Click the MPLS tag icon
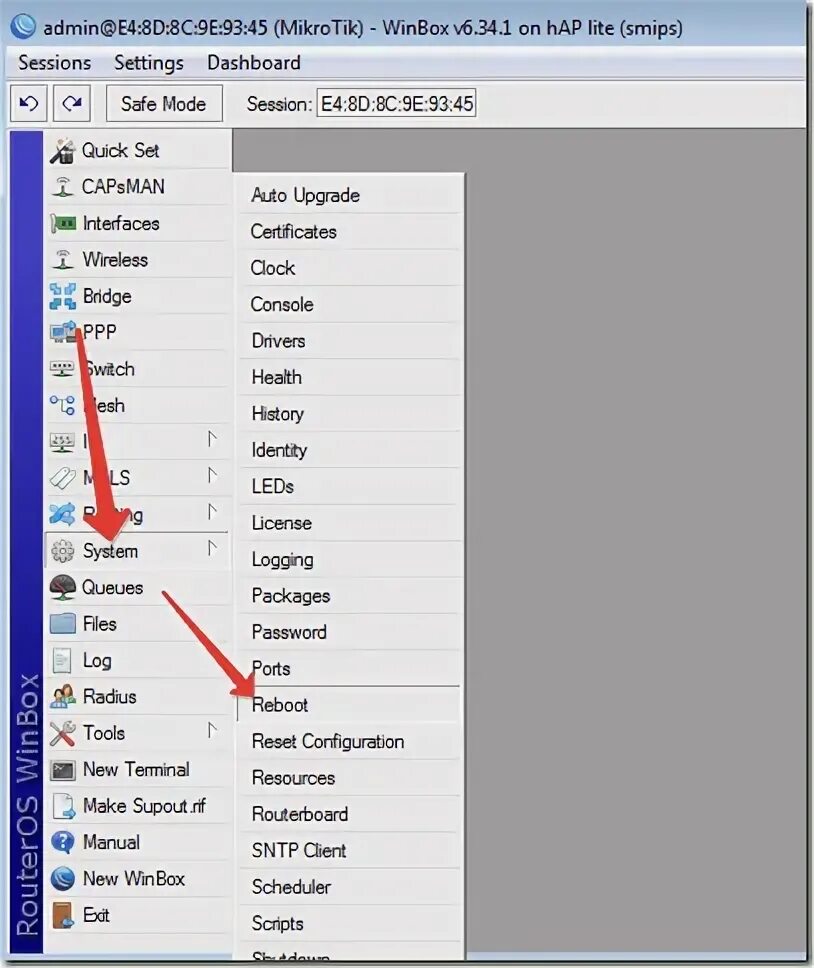 pos(62,478)
